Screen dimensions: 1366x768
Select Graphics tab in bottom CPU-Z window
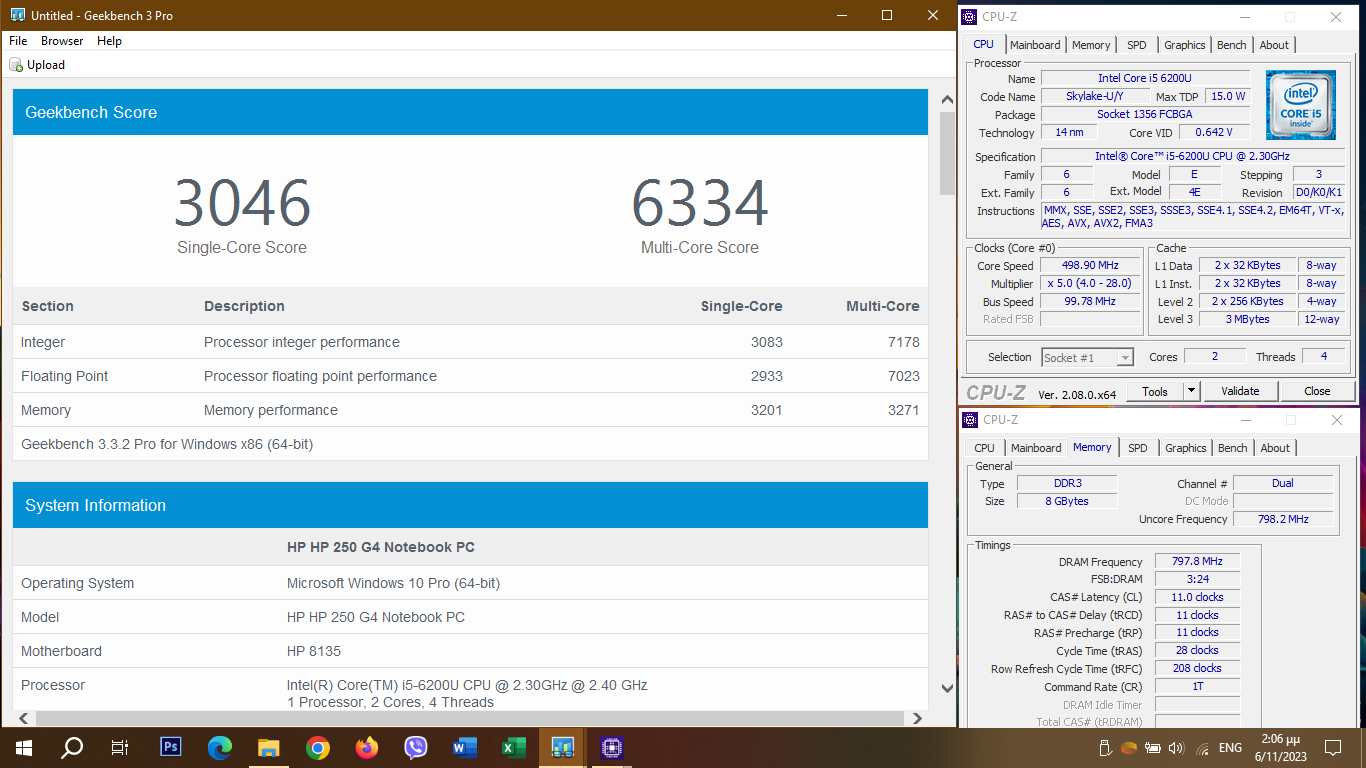[x=1186, y=448]
